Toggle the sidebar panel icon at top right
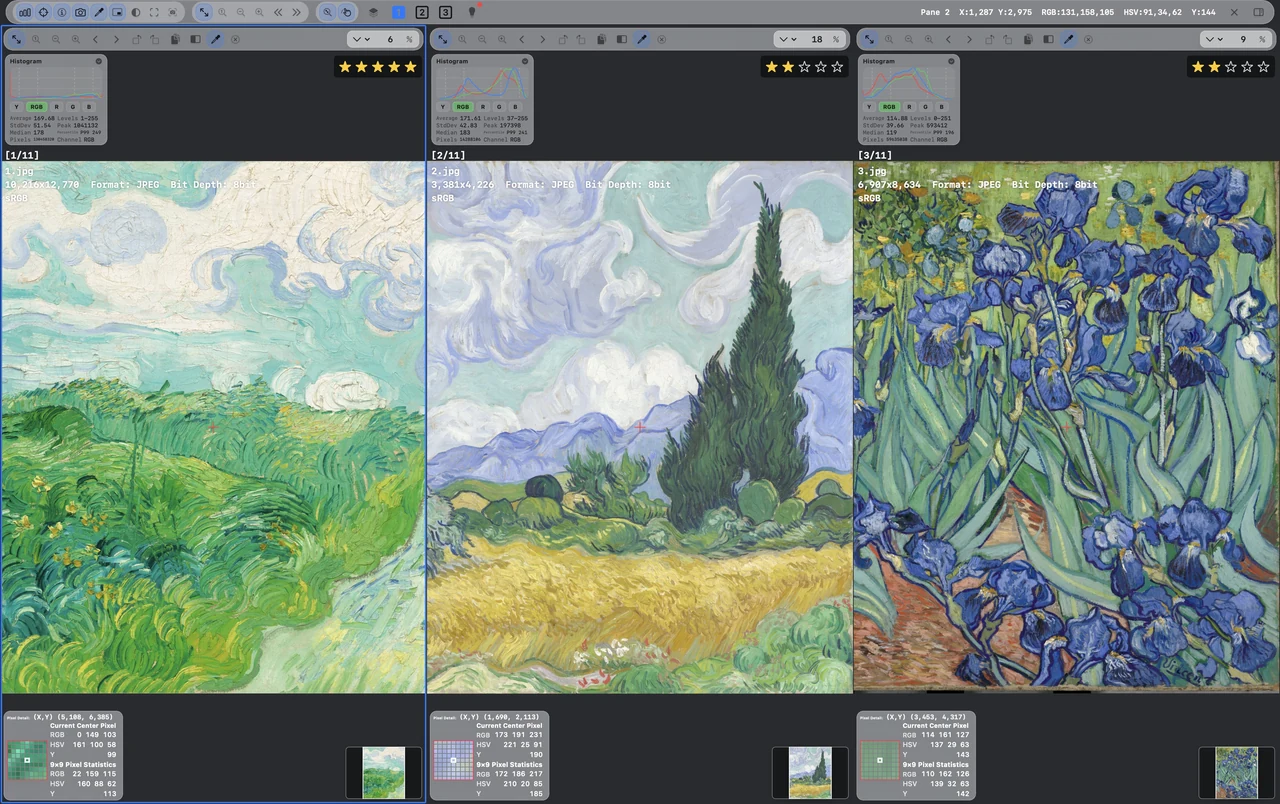Viewport: 1280px width, 804px height. [1259, 12]
